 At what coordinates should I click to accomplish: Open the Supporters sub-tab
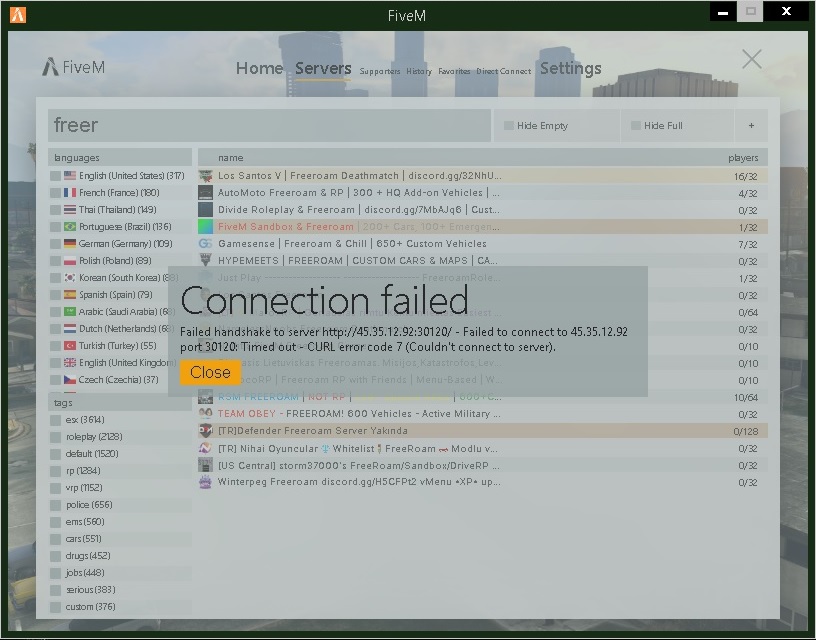(x=379, y=71)
